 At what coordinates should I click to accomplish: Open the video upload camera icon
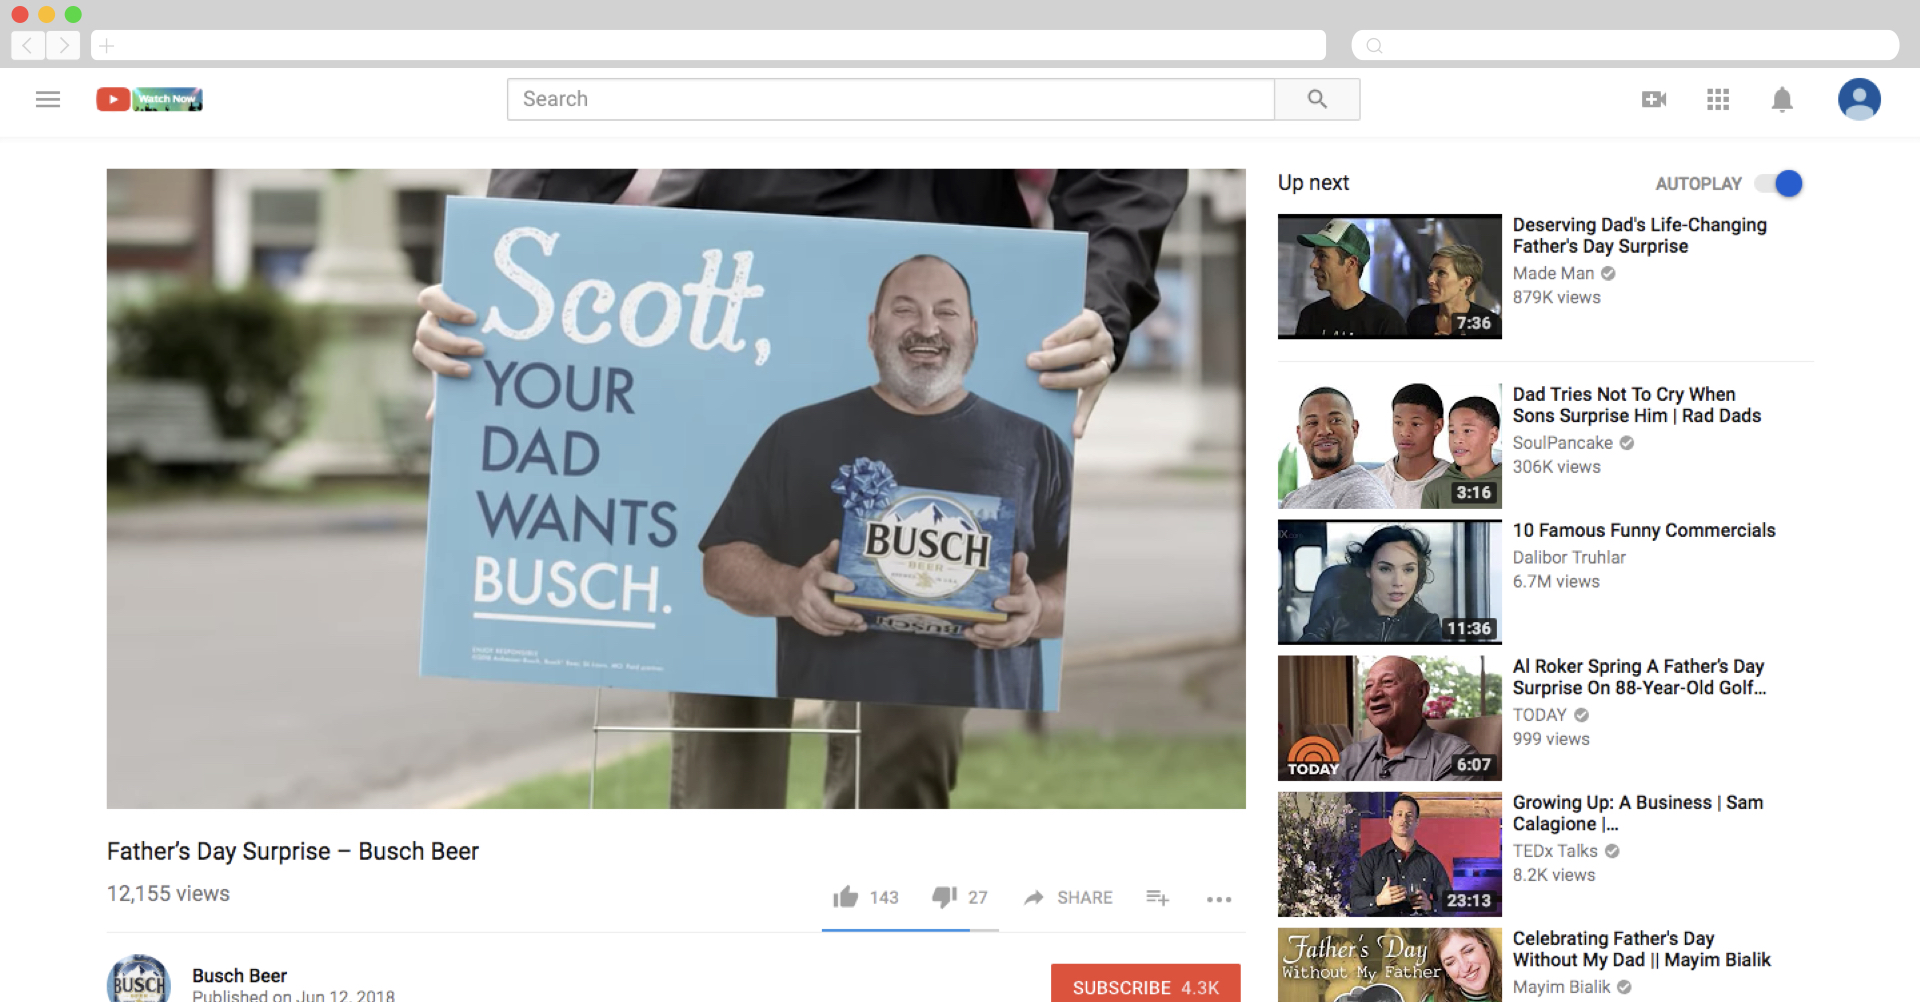click(x=1653, y=99)
